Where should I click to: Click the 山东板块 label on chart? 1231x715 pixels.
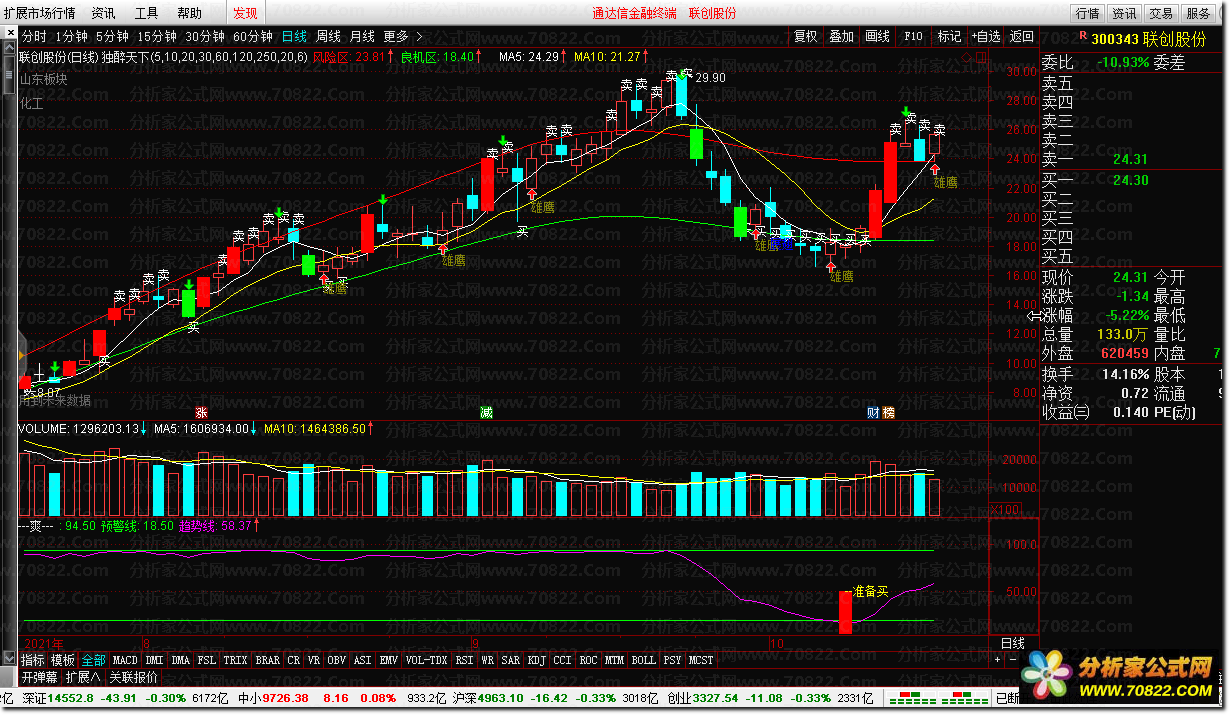pos(44,79)
